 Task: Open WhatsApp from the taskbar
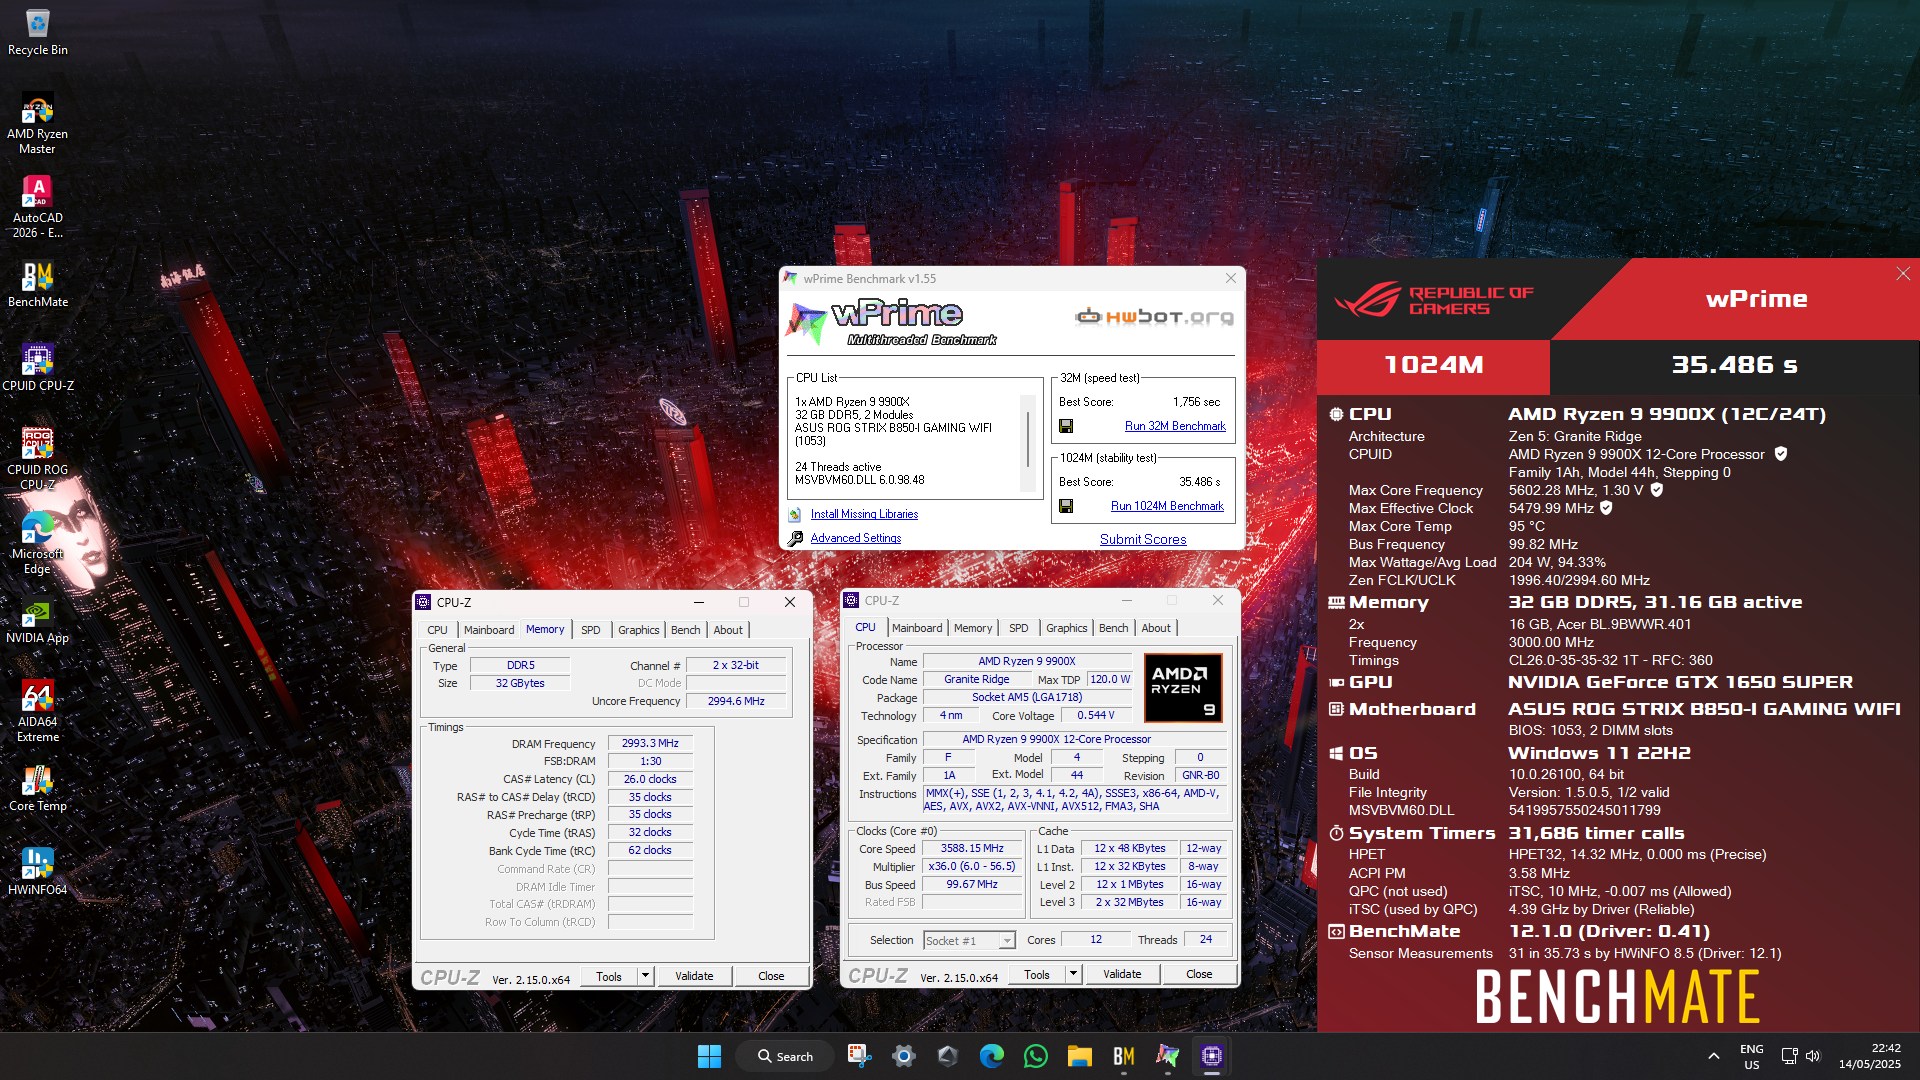click(1035, 1056)
